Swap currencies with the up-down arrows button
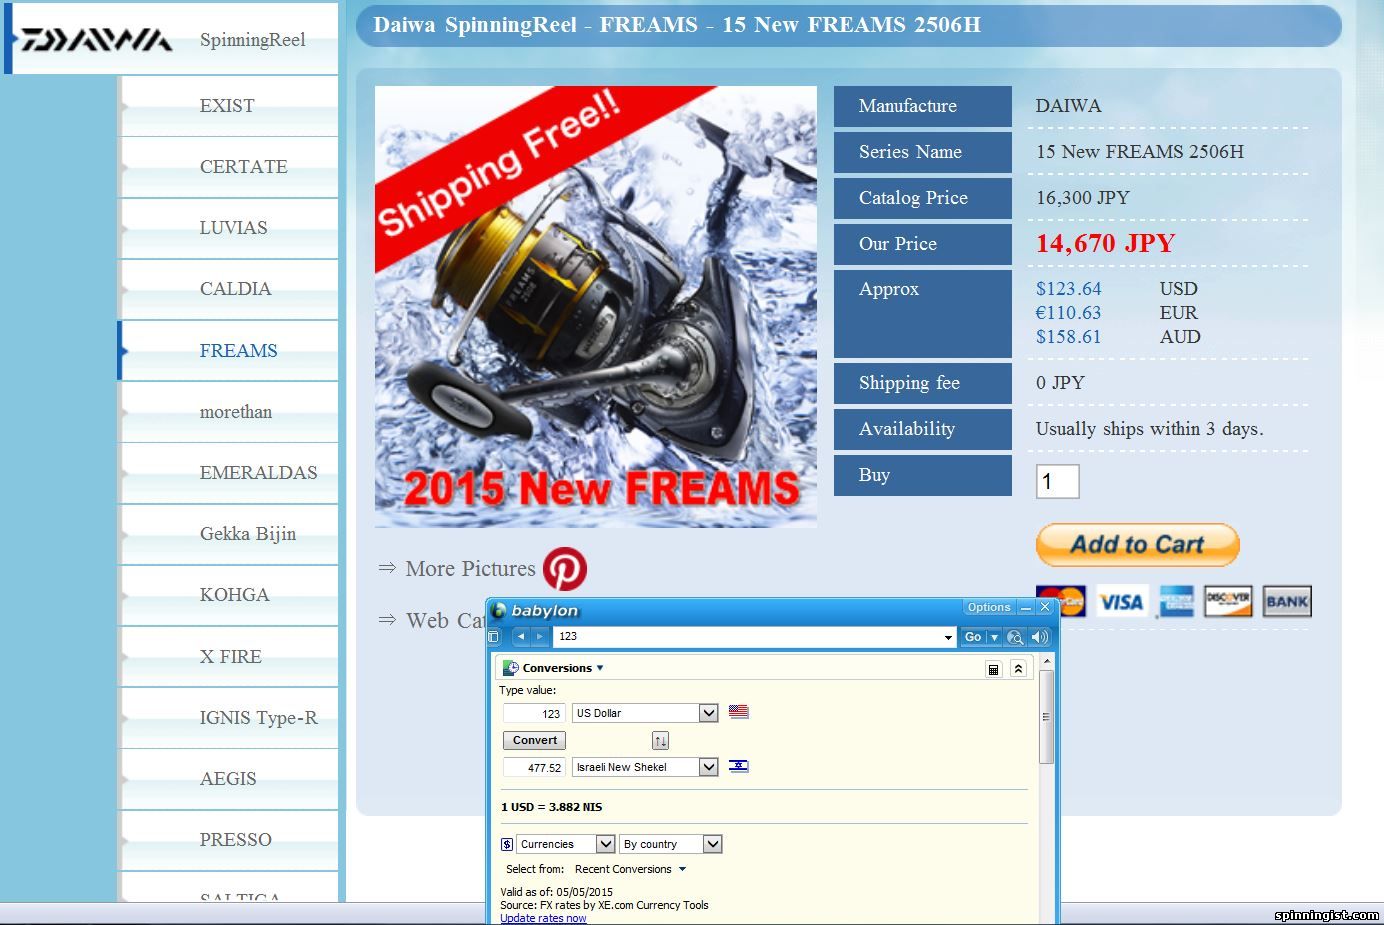 (660, 741)
